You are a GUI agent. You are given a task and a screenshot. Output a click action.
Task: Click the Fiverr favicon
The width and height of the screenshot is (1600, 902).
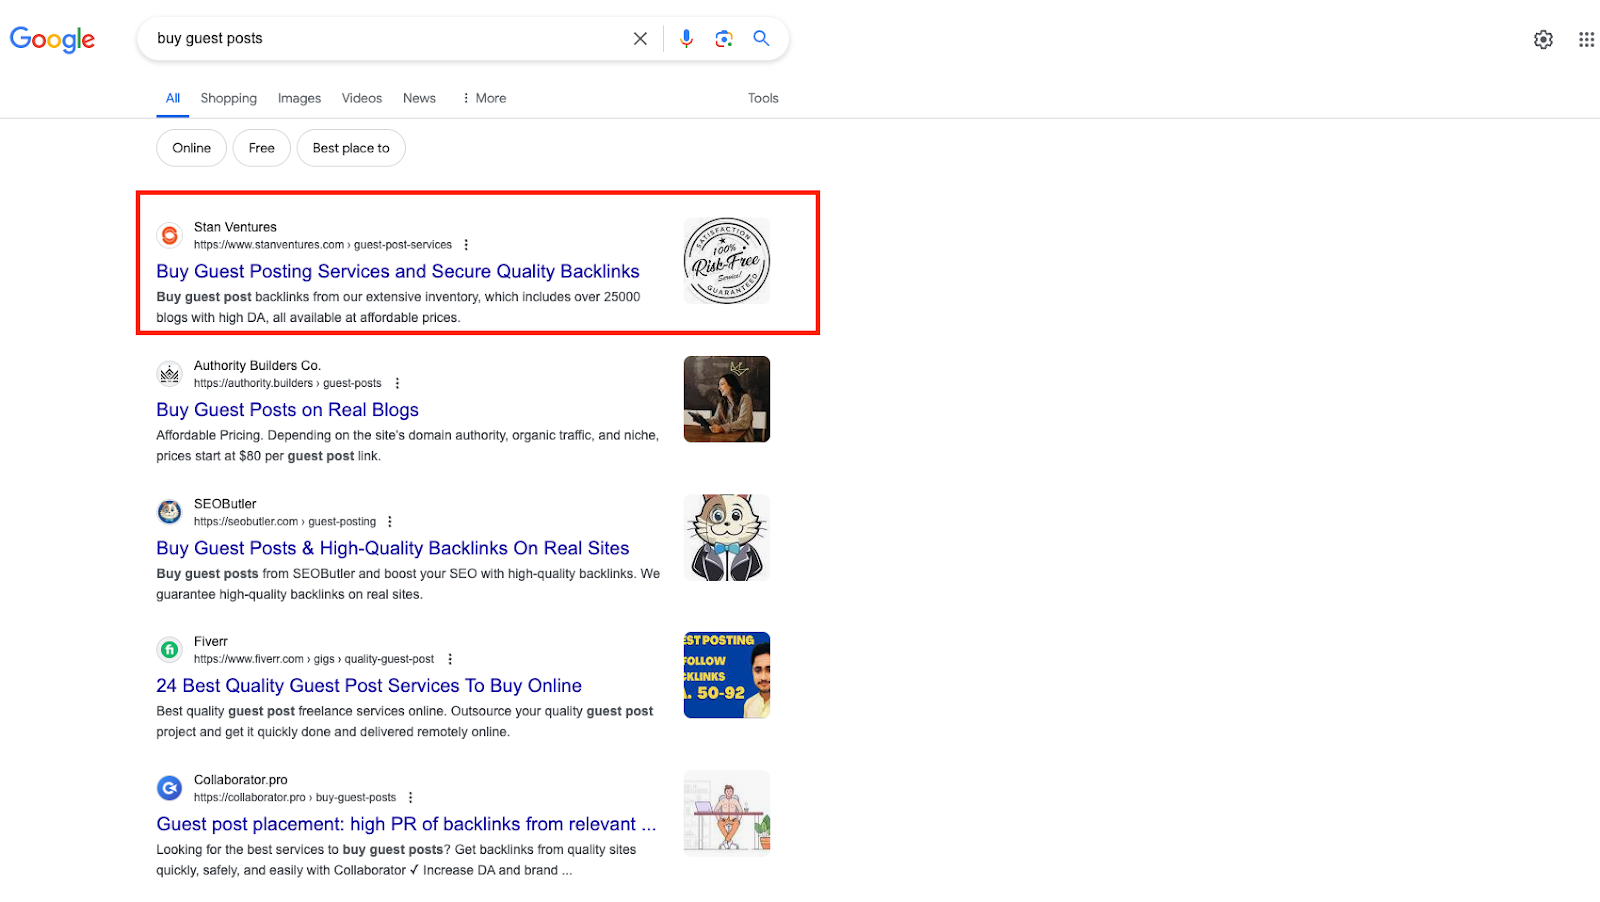coord(170,650)
